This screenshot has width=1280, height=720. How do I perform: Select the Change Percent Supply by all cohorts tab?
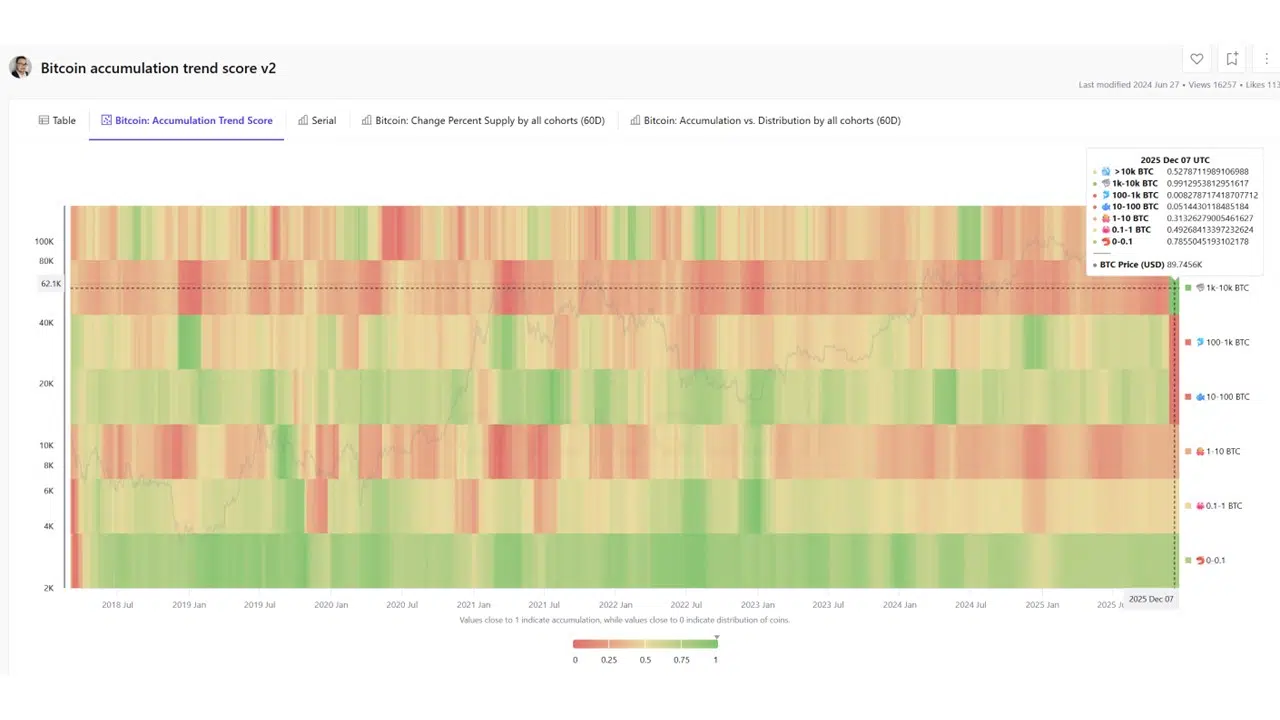tap(483, 120)
